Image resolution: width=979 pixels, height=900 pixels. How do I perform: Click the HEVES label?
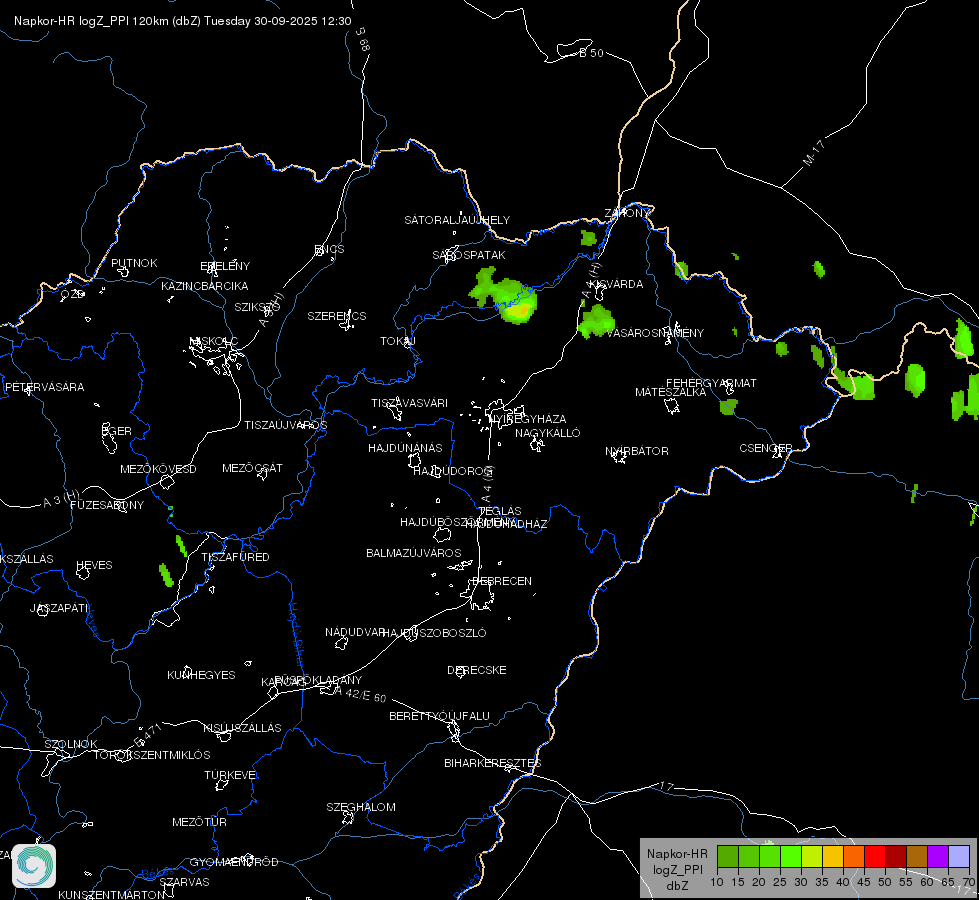pyautogui.click(x=94, y=565)
